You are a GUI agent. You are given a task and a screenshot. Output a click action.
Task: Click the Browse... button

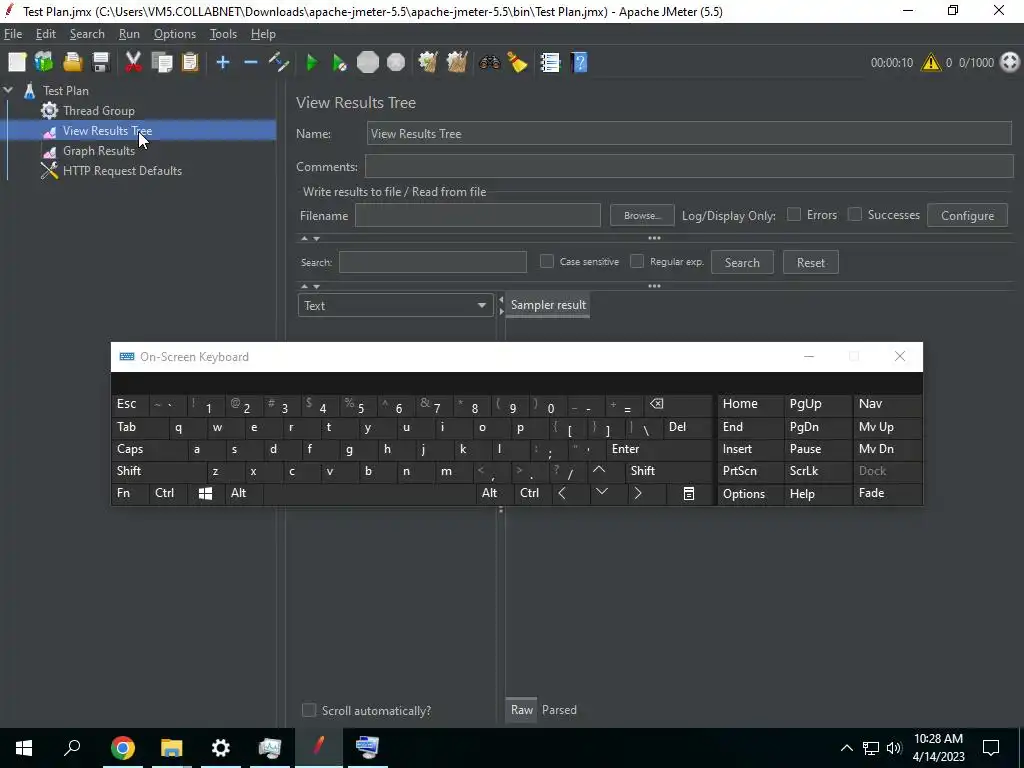[x=642, y=216]
